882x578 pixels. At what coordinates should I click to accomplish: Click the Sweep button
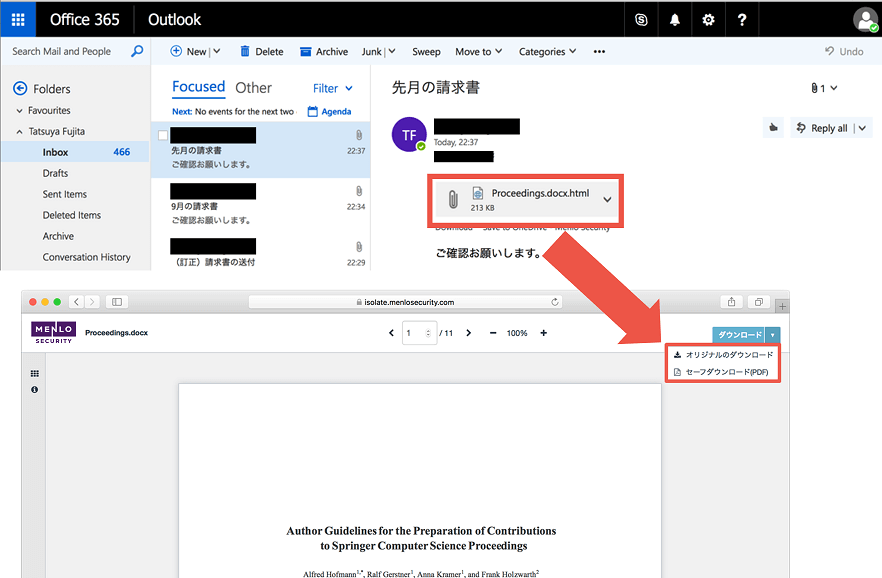point(426,51)
